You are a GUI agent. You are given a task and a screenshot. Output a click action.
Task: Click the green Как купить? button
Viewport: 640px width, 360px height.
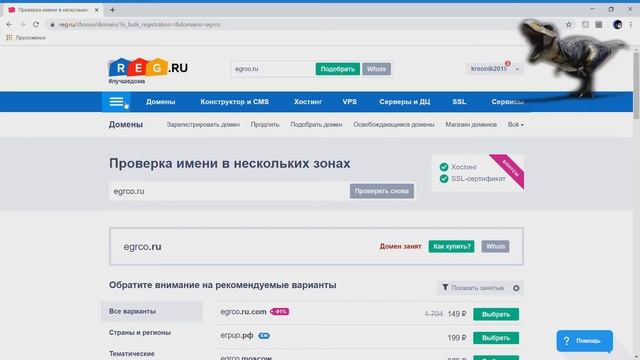click(451, 247)
